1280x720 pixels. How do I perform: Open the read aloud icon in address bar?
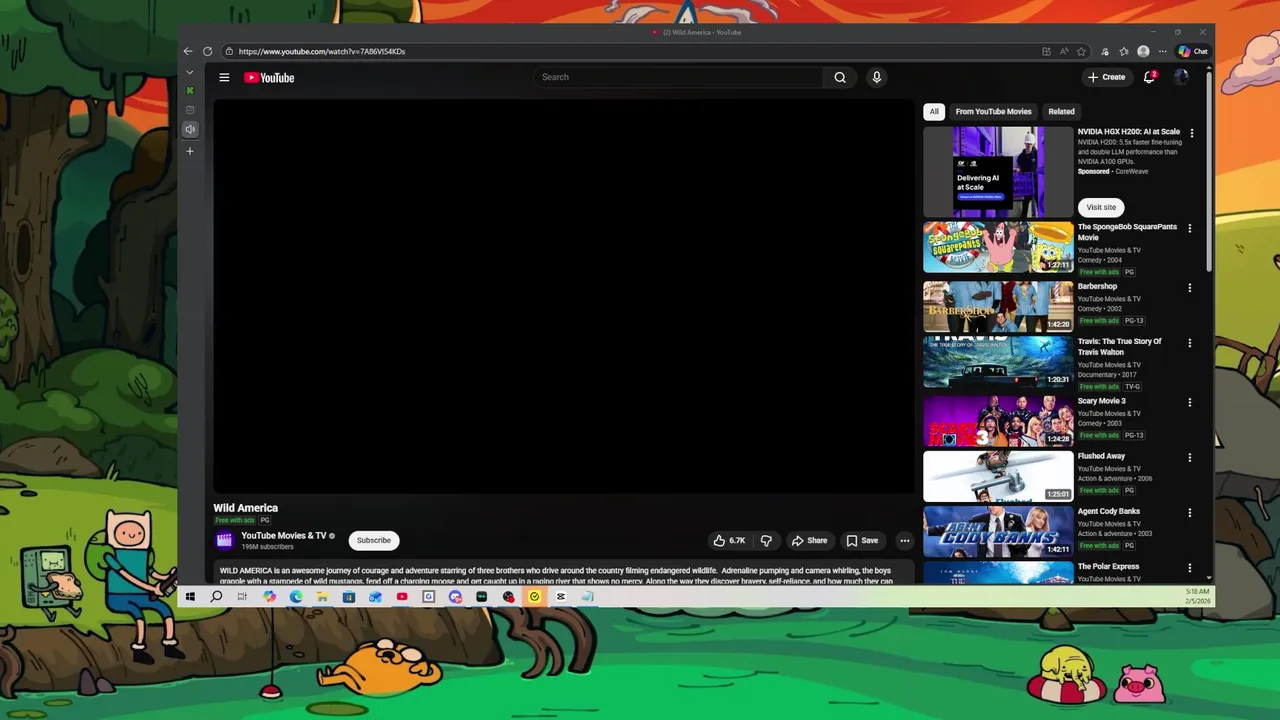coord(1064,51)
